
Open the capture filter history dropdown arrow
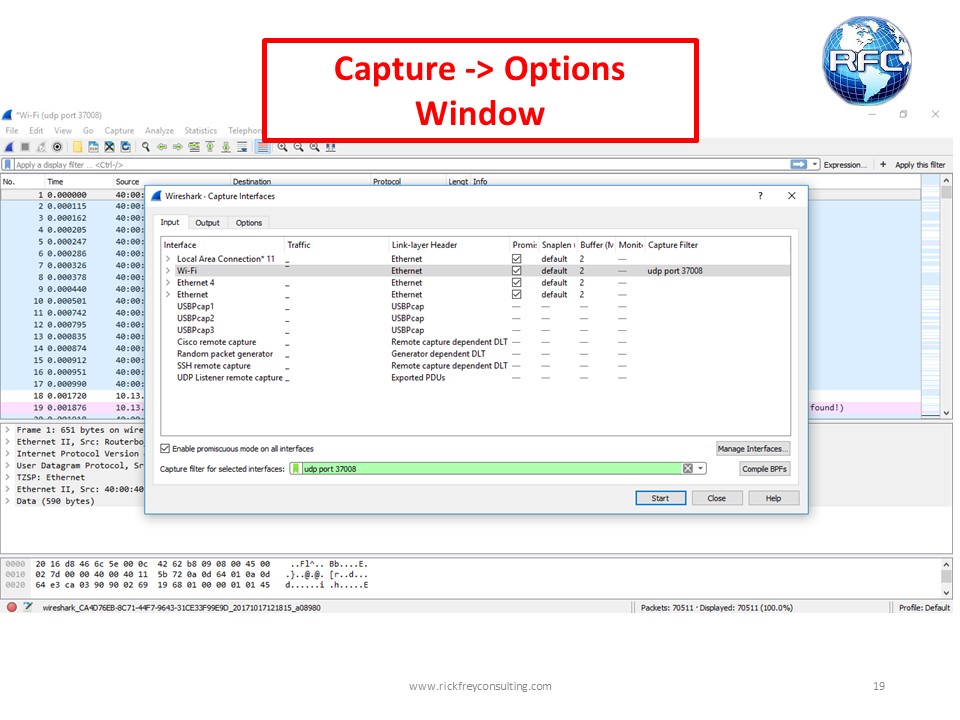[x=700, y=469]
